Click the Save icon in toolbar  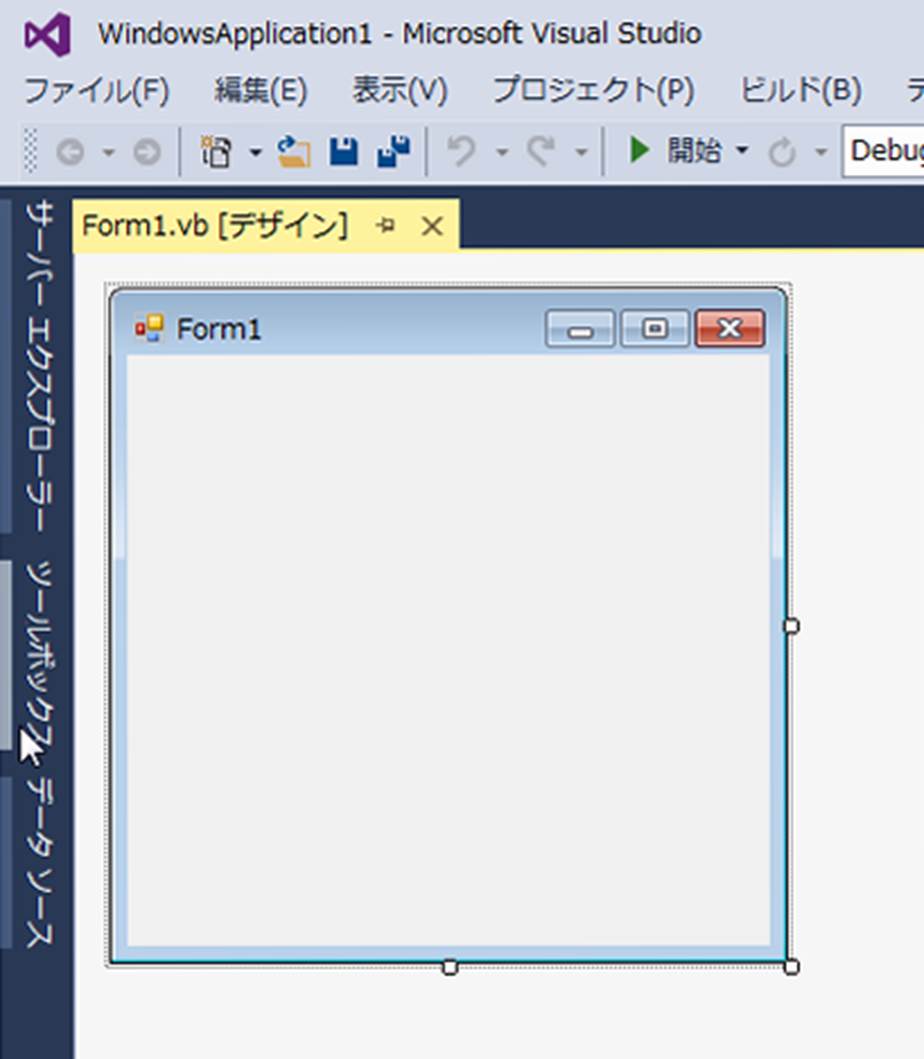pos(343,152)
